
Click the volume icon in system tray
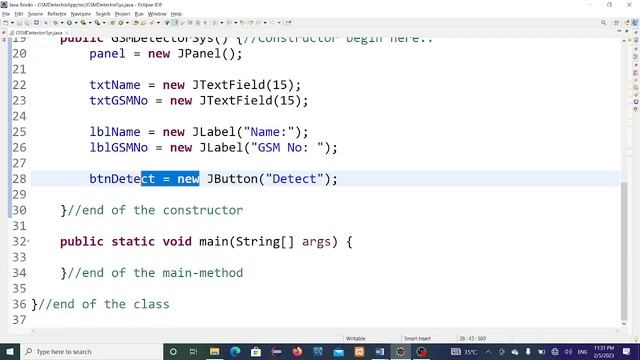[x=568, y=351]
